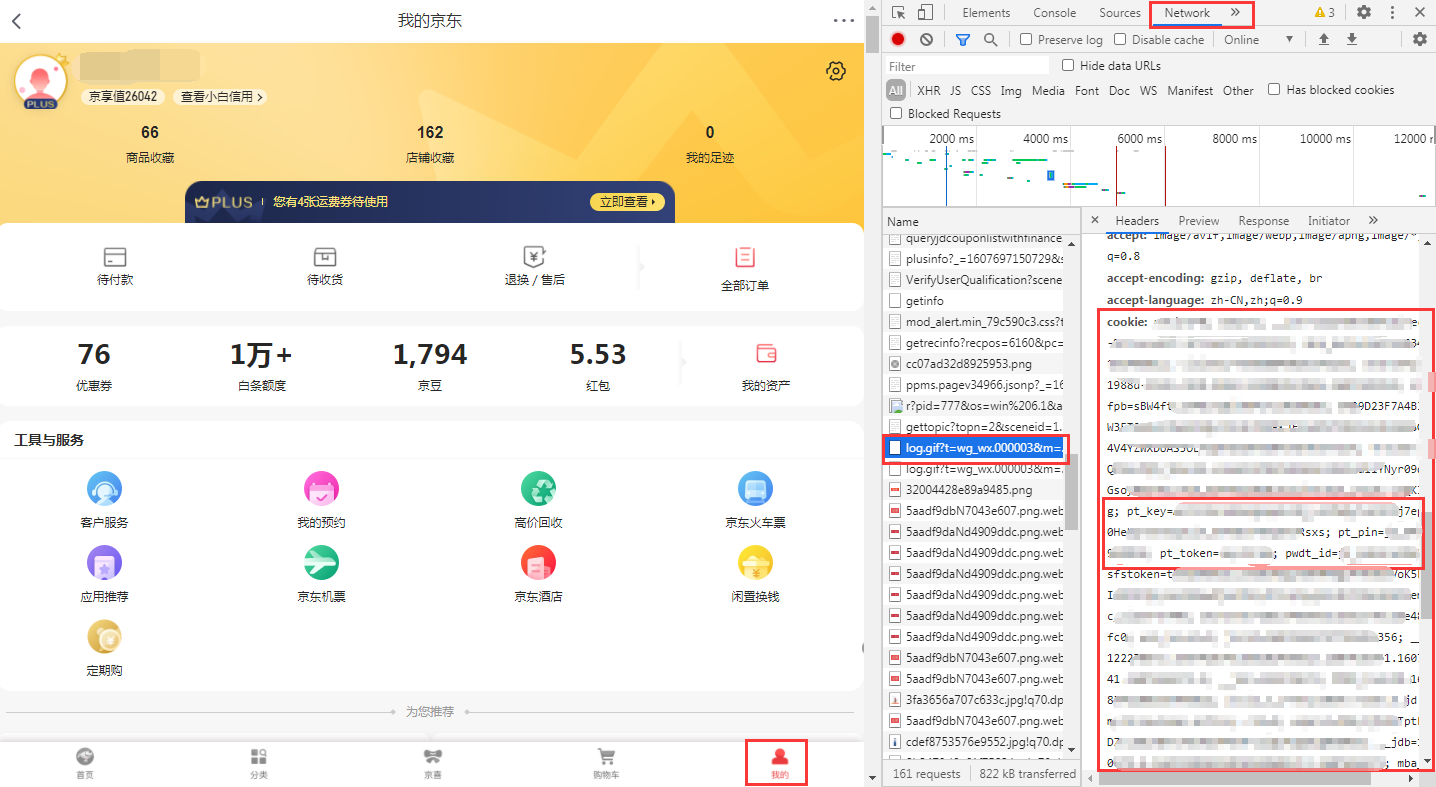
Task: Open DevTools three-dot customize menu
Action: click(x=1392, y=13)
